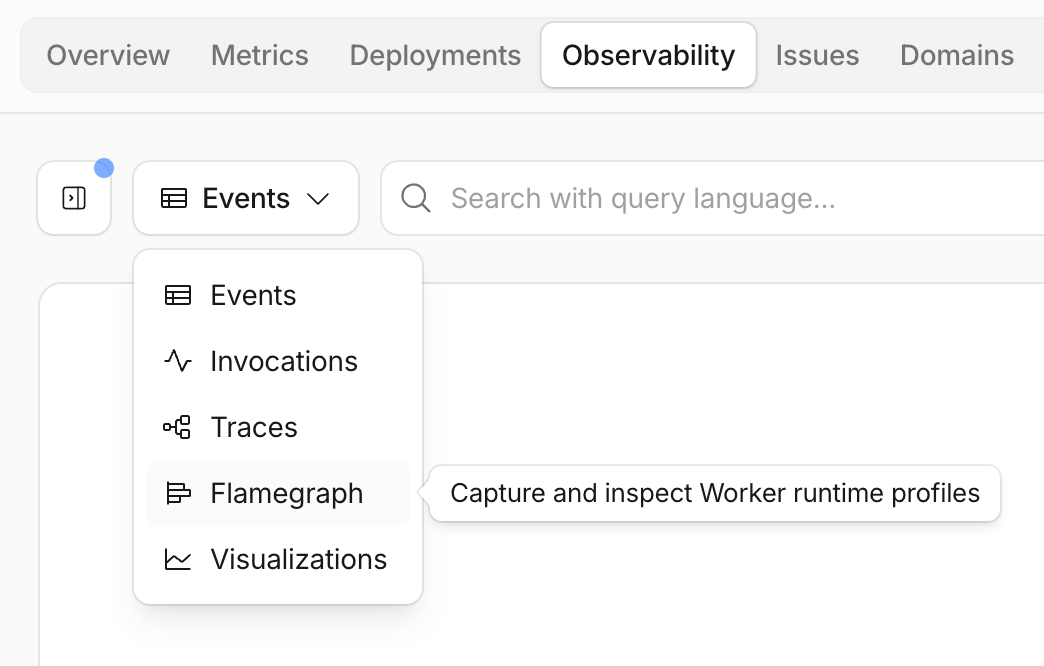
Task: Choose Flamegraph from the view menu
Action: pyautogui.click(x=278, y=493)
